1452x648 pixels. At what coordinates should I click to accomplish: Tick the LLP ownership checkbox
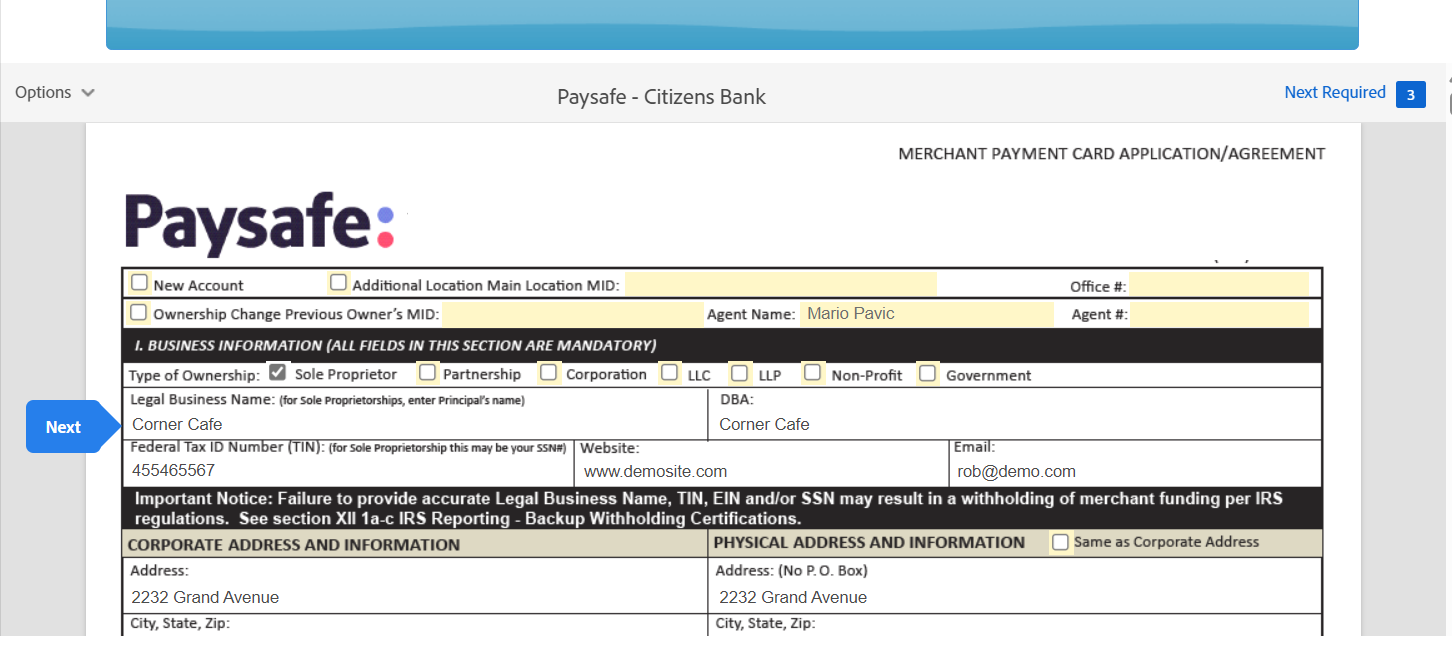[x=740, y=373]
